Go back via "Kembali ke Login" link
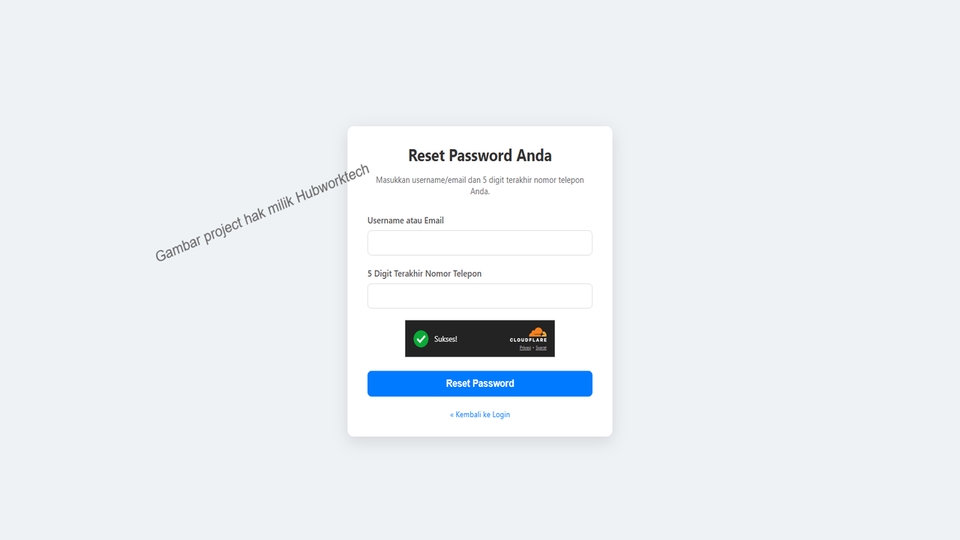960x540 pixels. (482, 414)
